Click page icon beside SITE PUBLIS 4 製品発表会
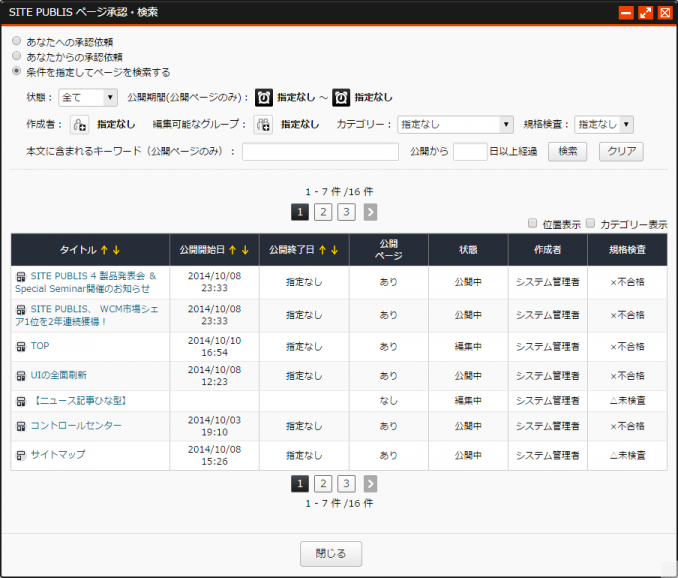Image resolution: width=678 pixels, height=578 pixels. (x=21, y=277)
